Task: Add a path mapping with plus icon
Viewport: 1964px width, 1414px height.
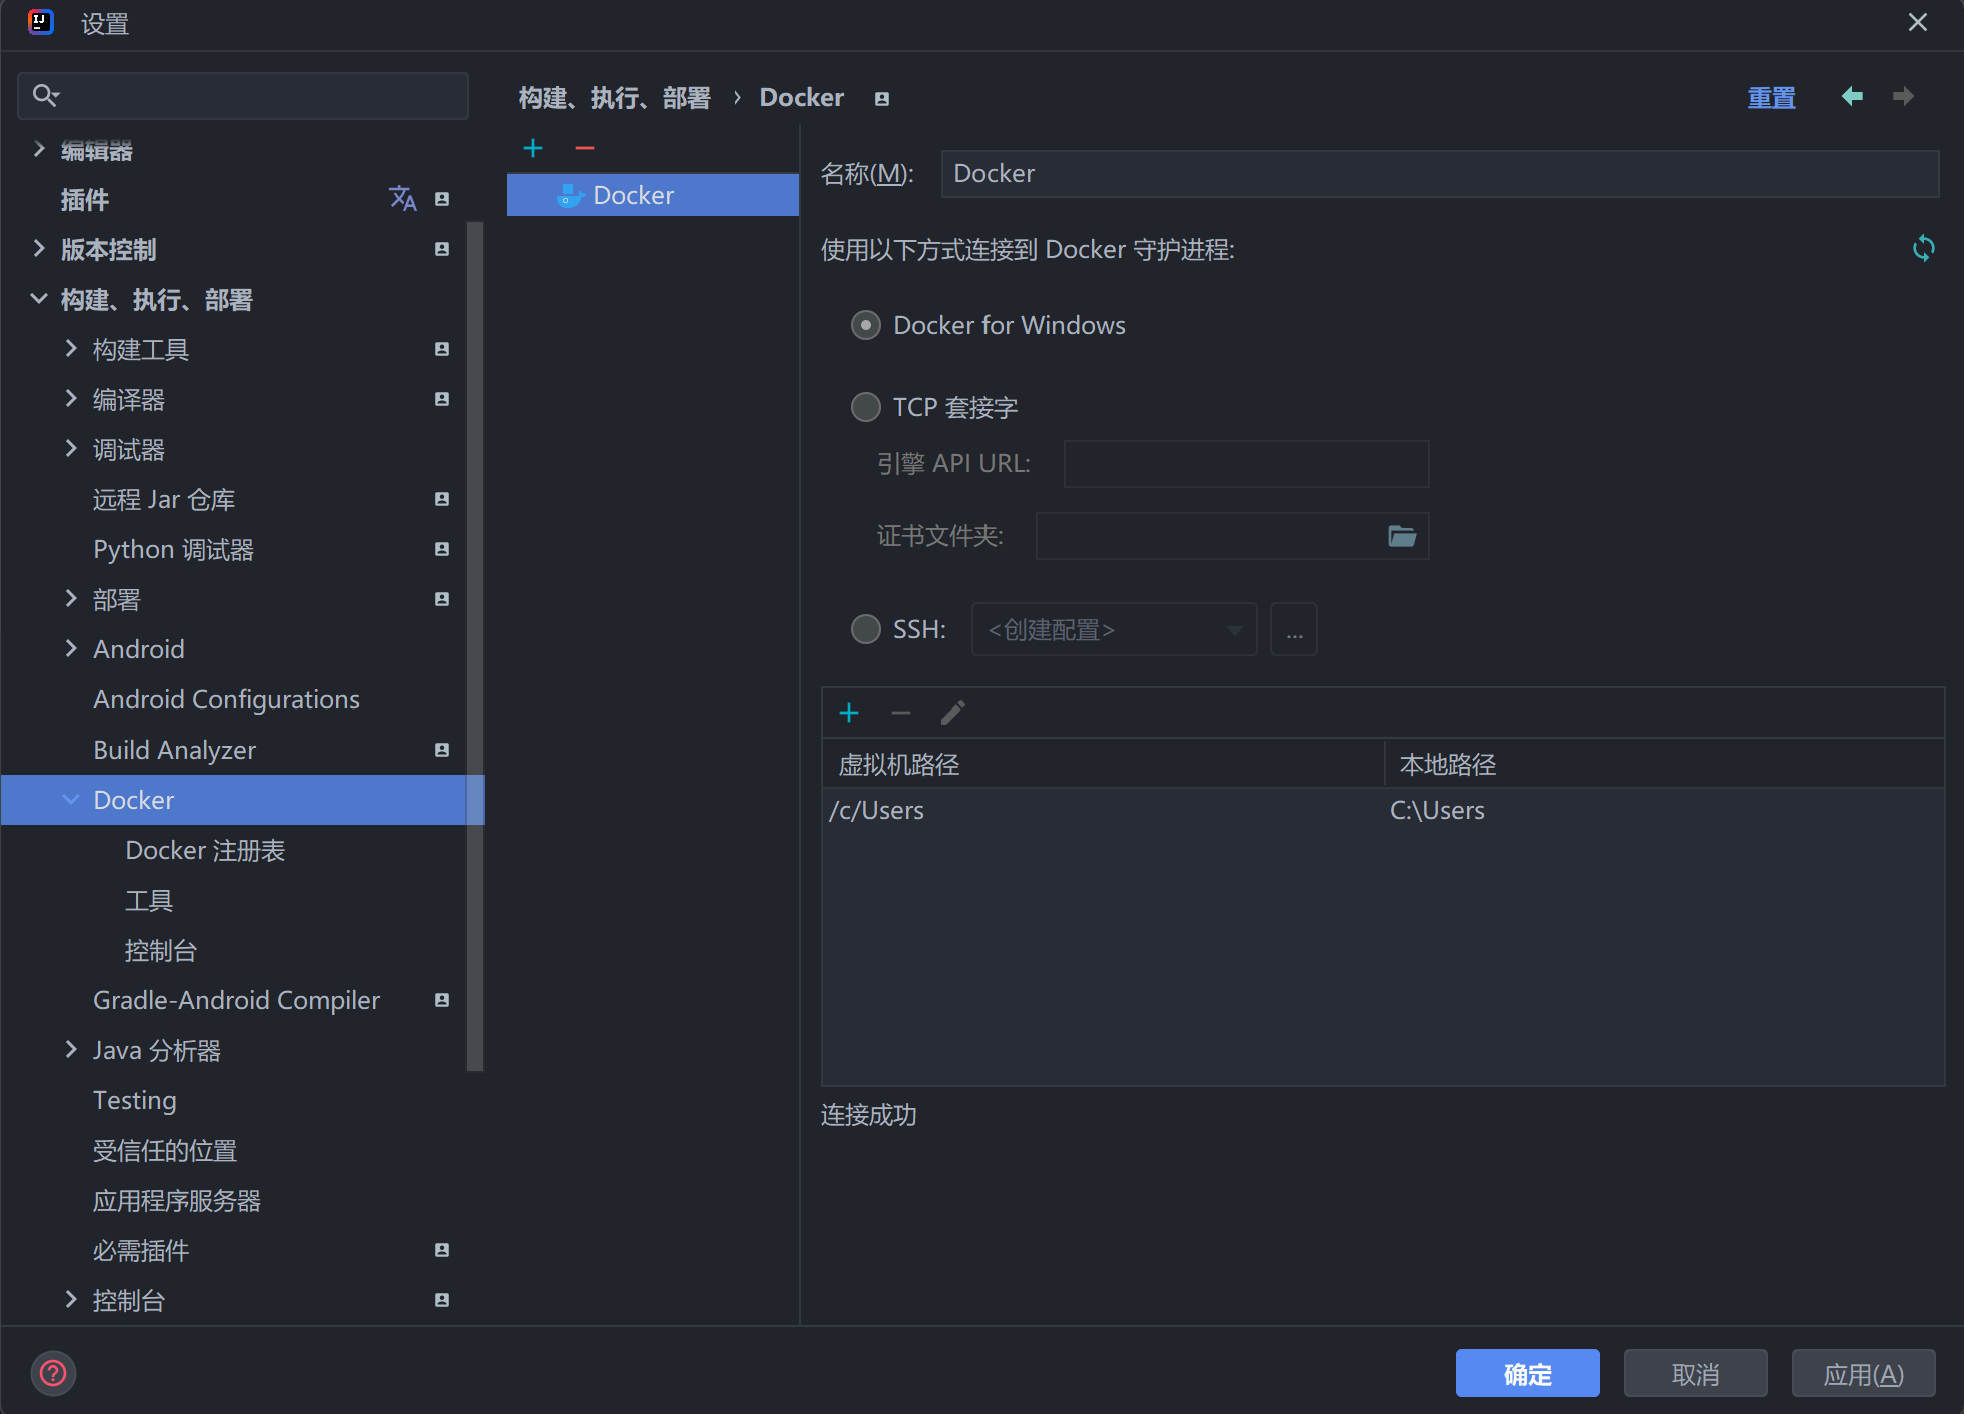Action: coord(849,713)
